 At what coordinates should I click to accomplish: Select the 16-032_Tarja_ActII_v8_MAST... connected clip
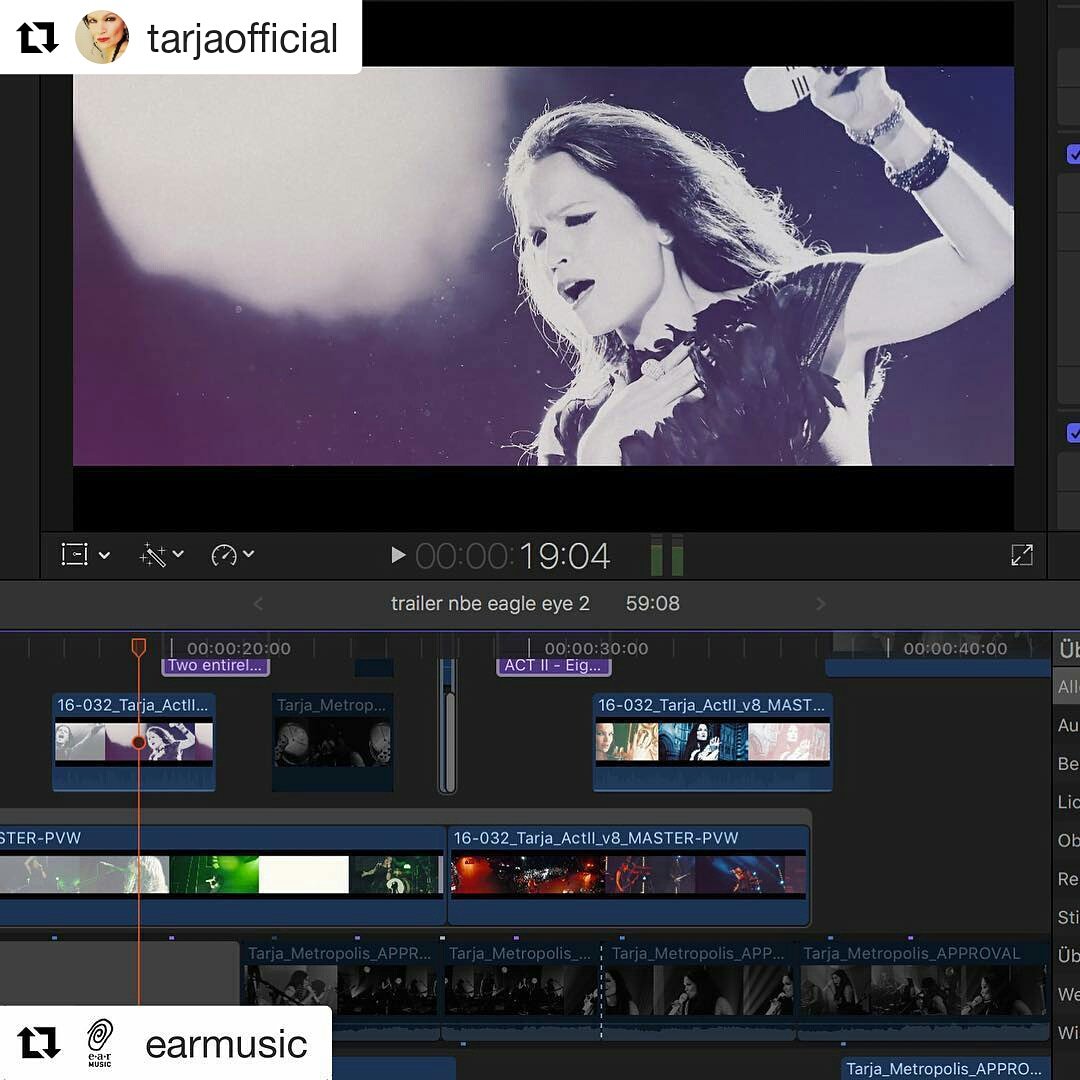(x=713, y=742)
